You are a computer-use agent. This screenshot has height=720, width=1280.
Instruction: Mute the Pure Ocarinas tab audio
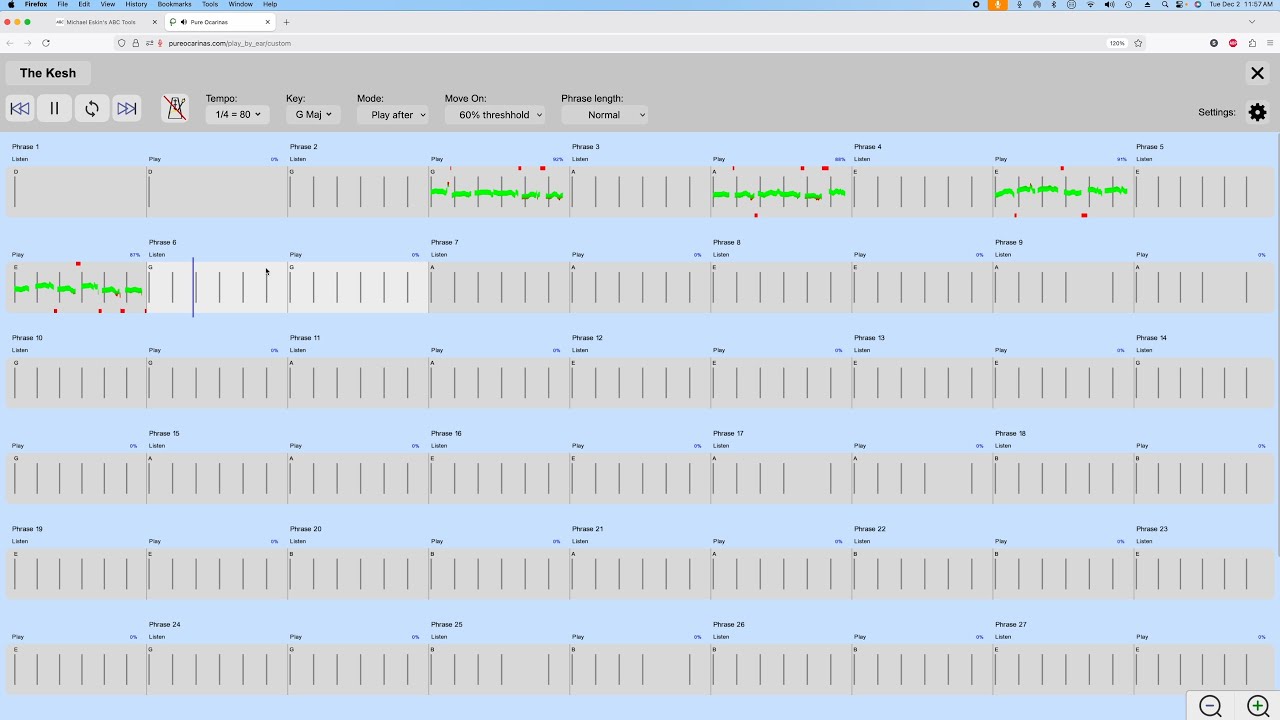coord(183,22)
